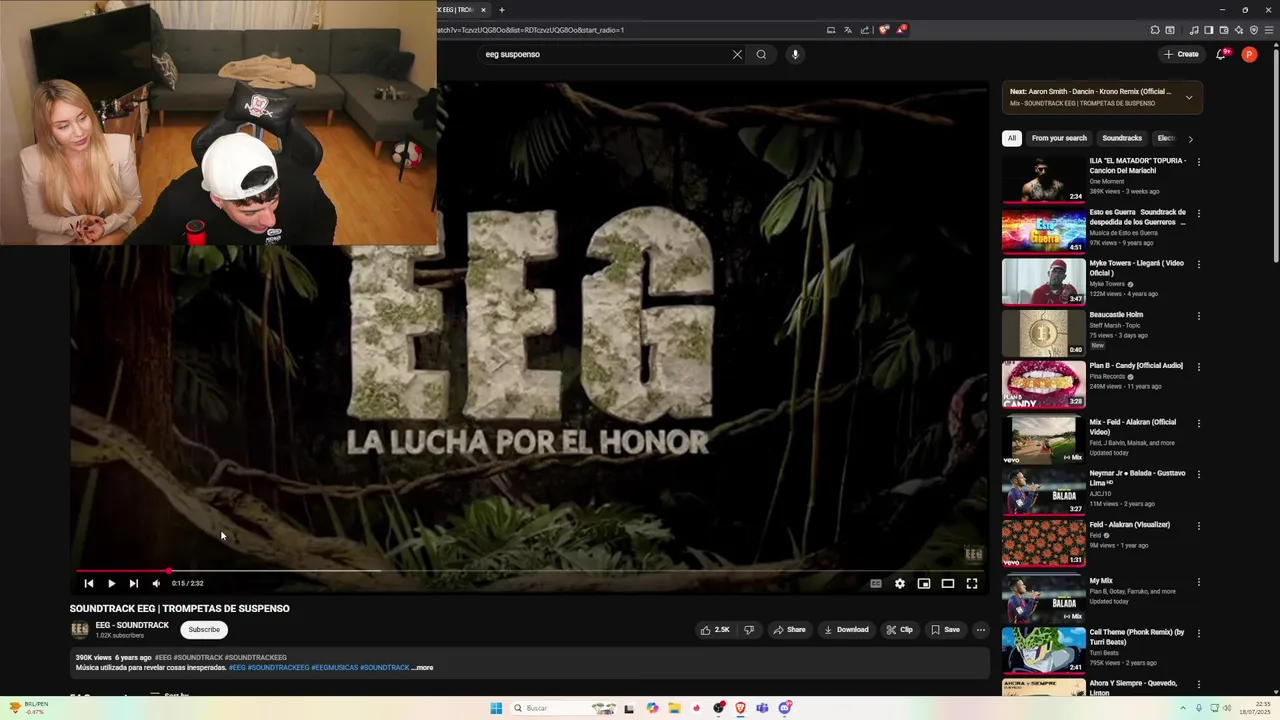Open the #SOUNDTRACKEEG hashtag in description text
The width and height of the screenshot is (1280, 720).
[x=279, y=668]
